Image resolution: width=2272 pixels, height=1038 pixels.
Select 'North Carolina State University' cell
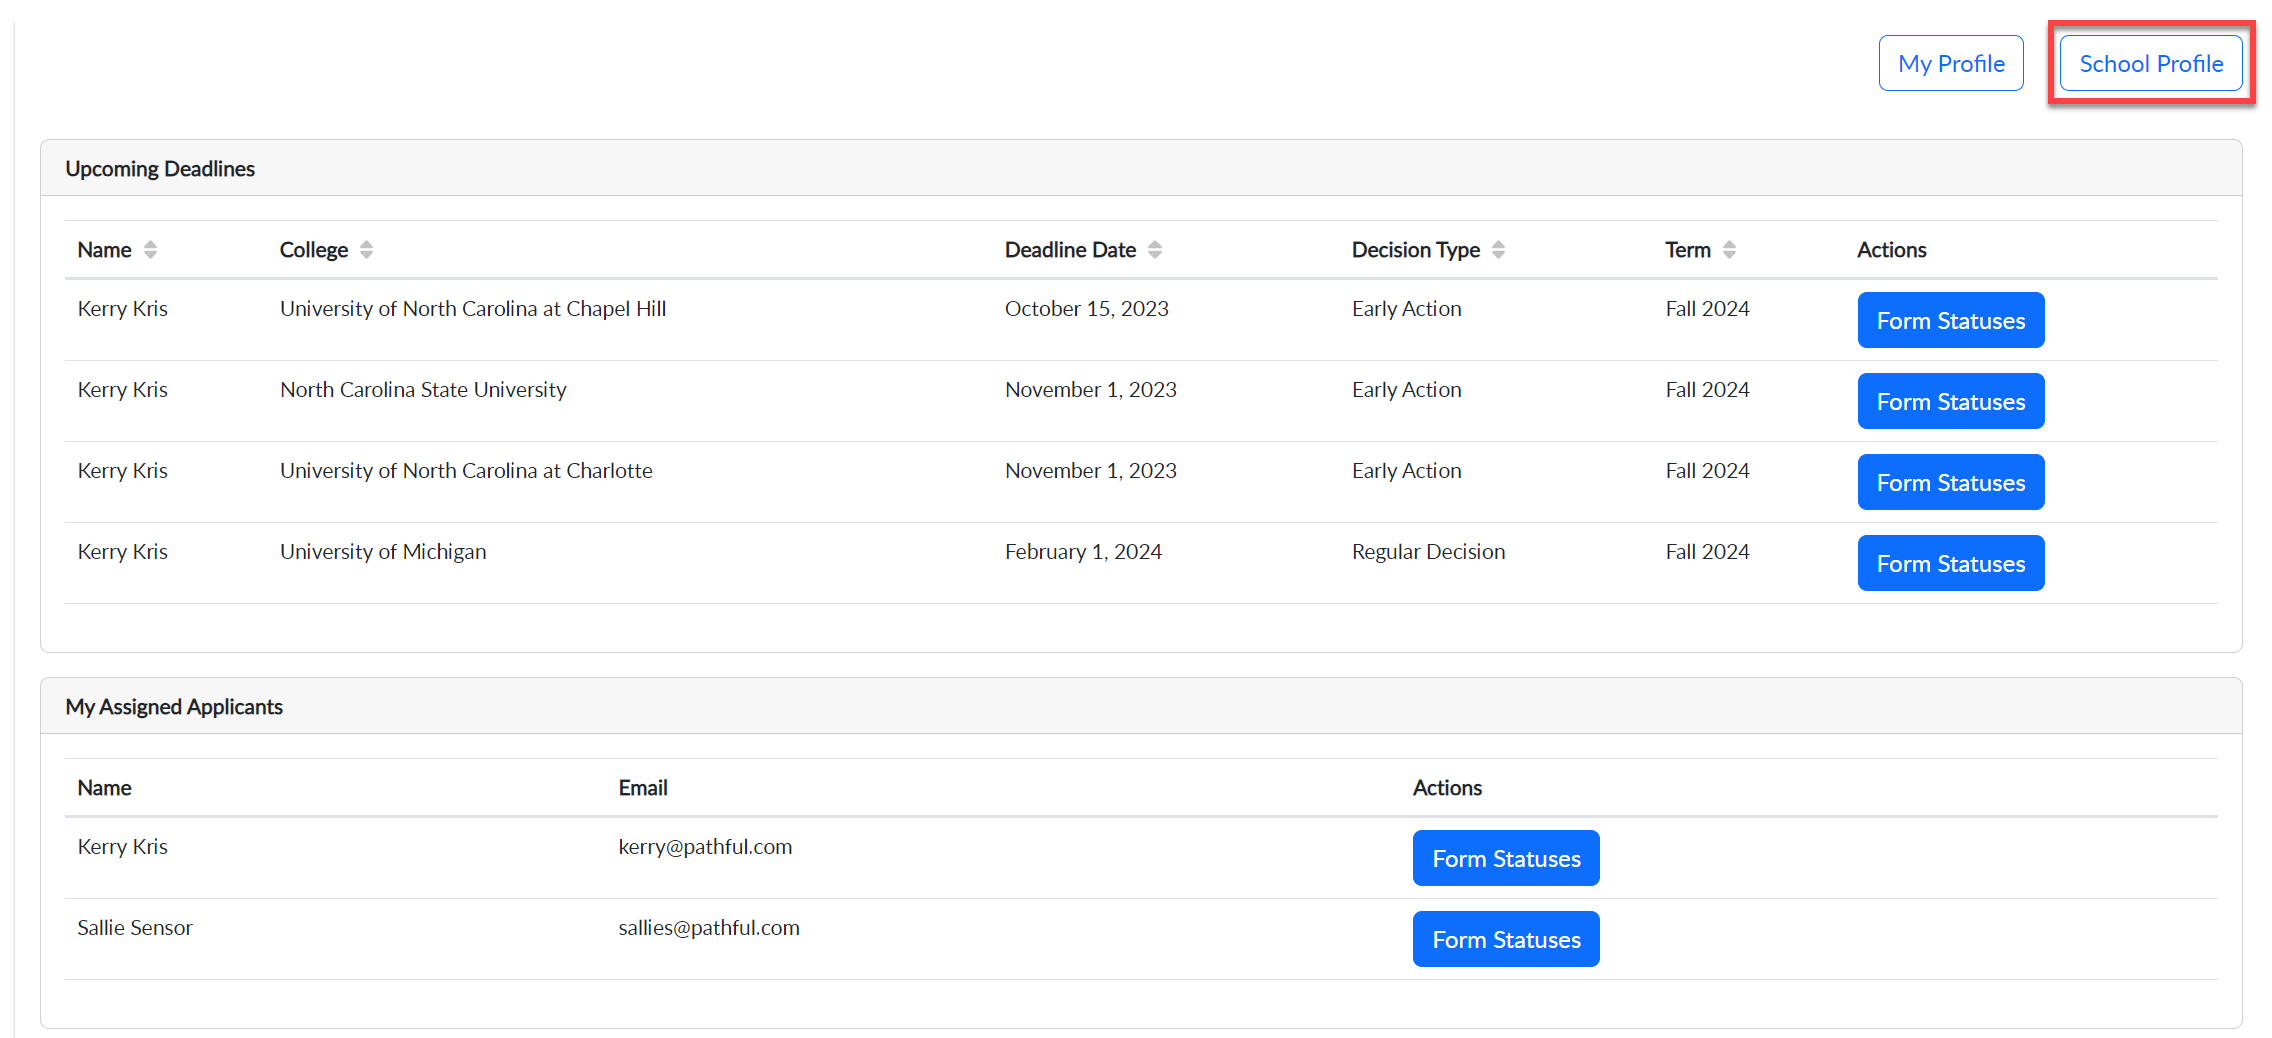[x=423, y=390]
